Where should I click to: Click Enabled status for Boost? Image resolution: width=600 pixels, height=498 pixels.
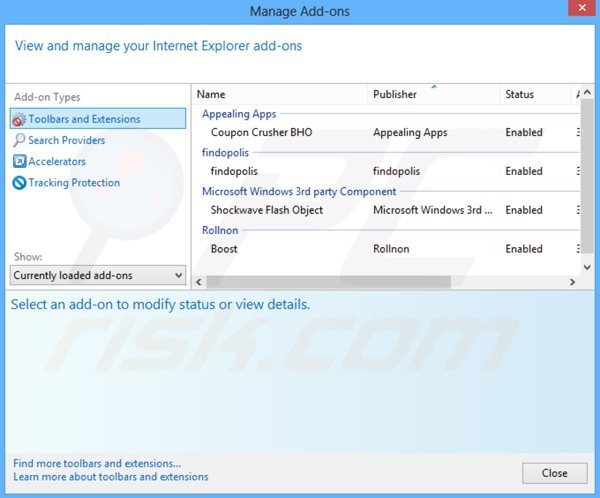[x=524, y=249]
